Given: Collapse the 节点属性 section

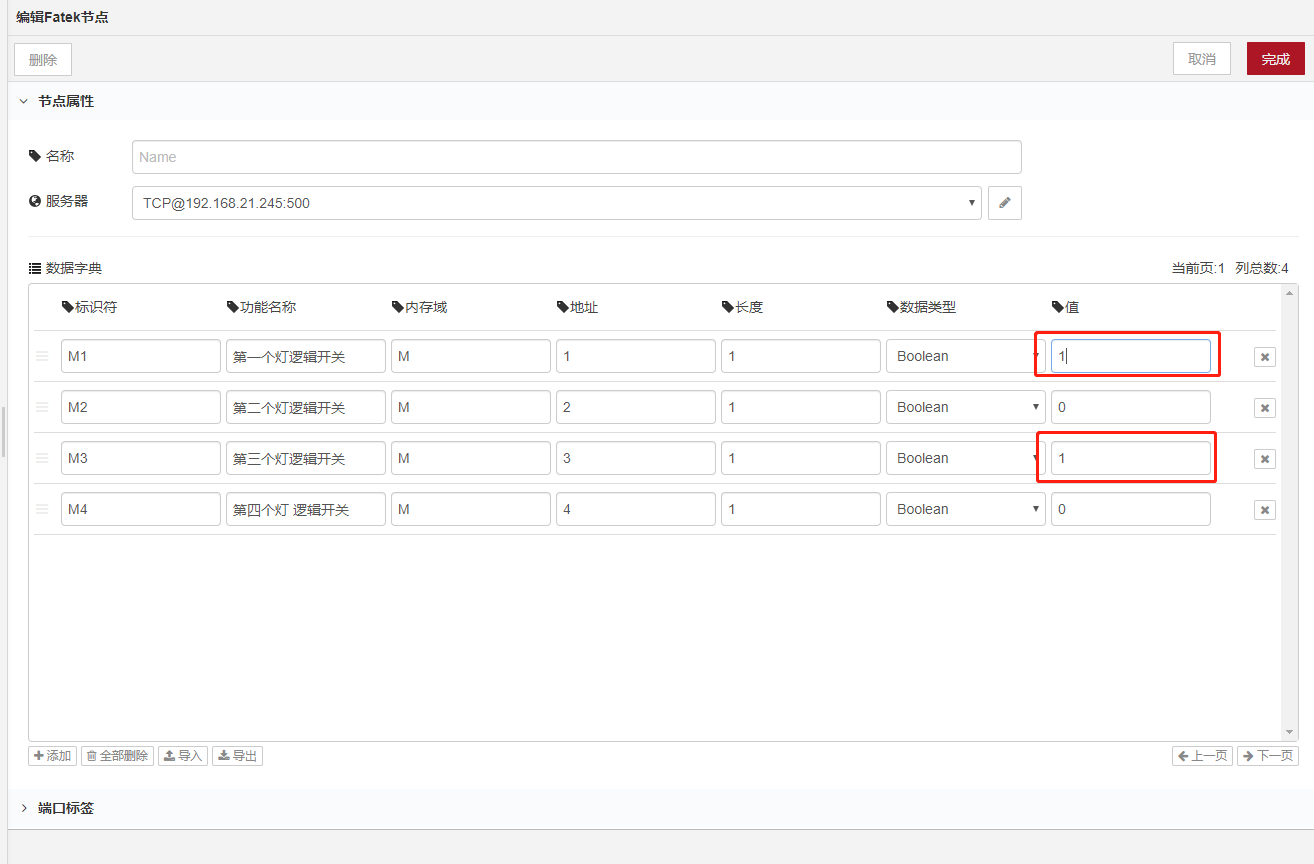Looking at the screenshot, I should point(24,101).
